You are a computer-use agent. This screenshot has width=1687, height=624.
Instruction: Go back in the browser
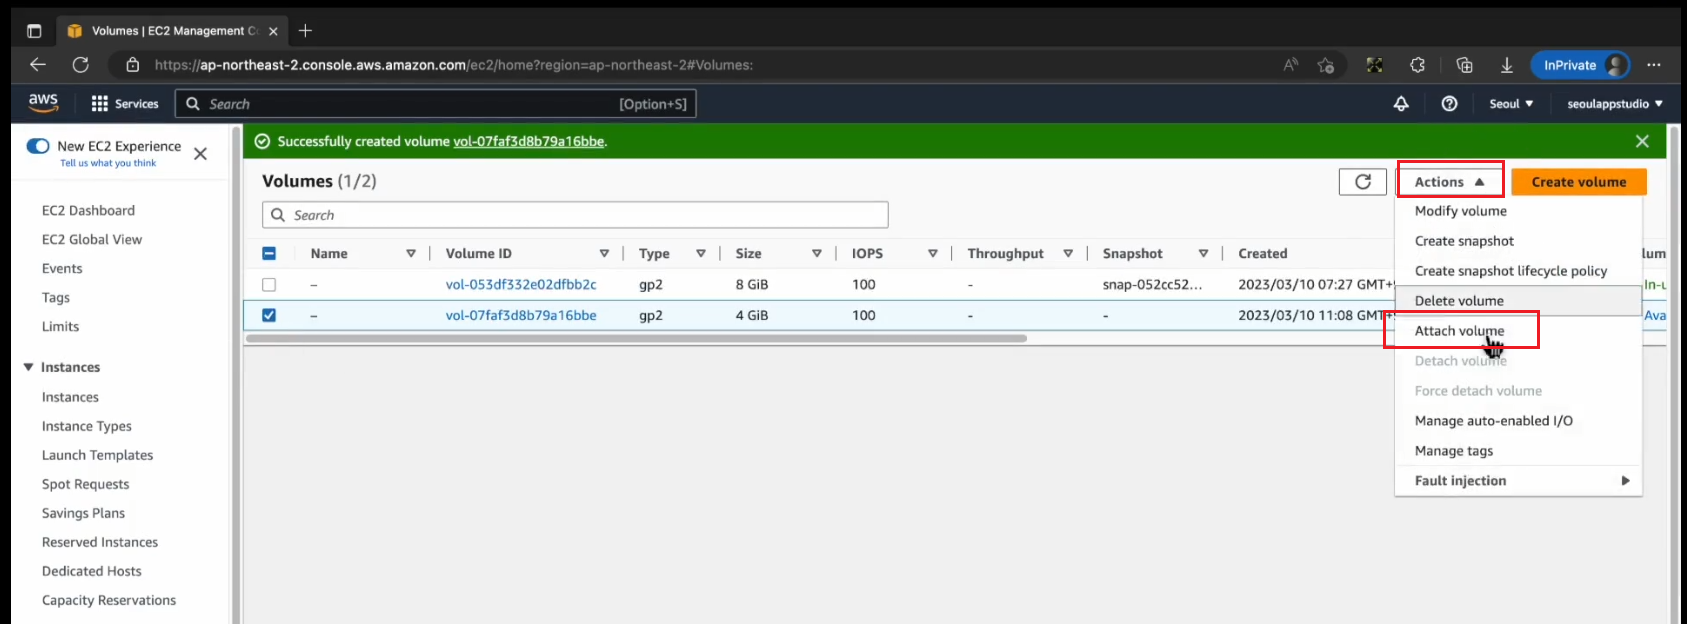point(38,65)
